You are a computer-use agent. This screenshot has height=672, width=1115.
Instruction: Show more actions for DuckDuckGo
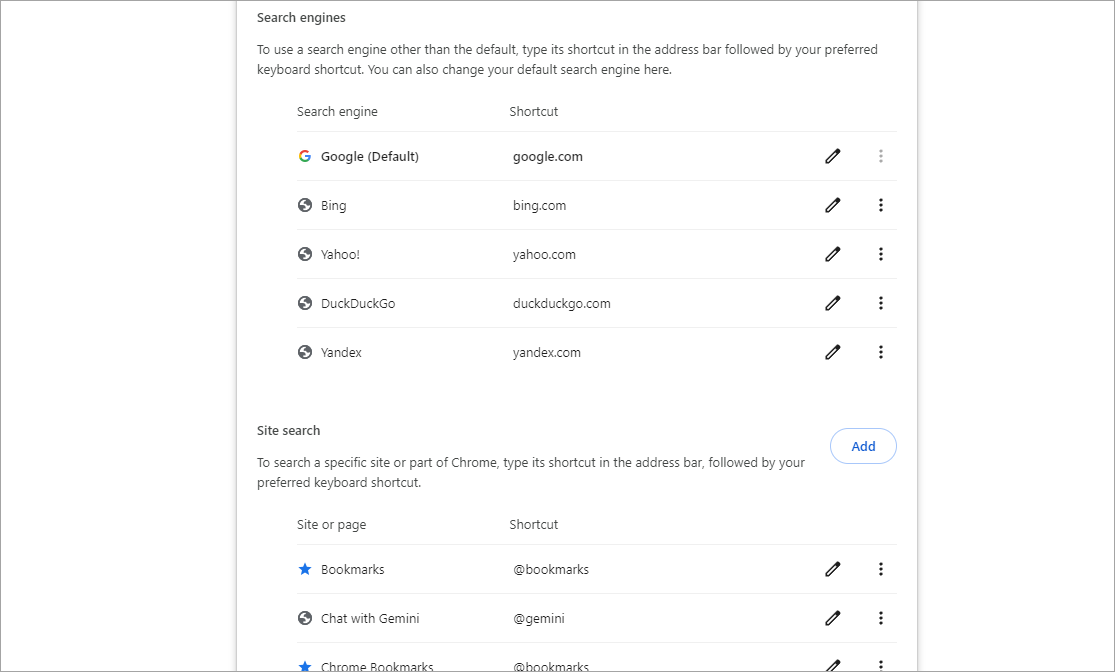click(881, 303)
